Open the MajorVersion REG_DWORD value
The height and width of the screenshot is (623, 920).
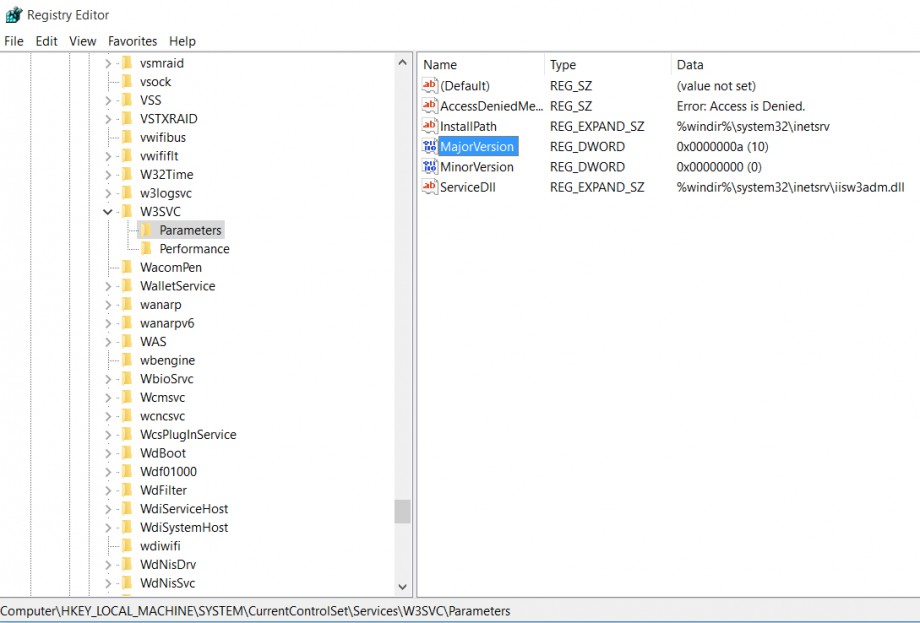tap(478, 146)
